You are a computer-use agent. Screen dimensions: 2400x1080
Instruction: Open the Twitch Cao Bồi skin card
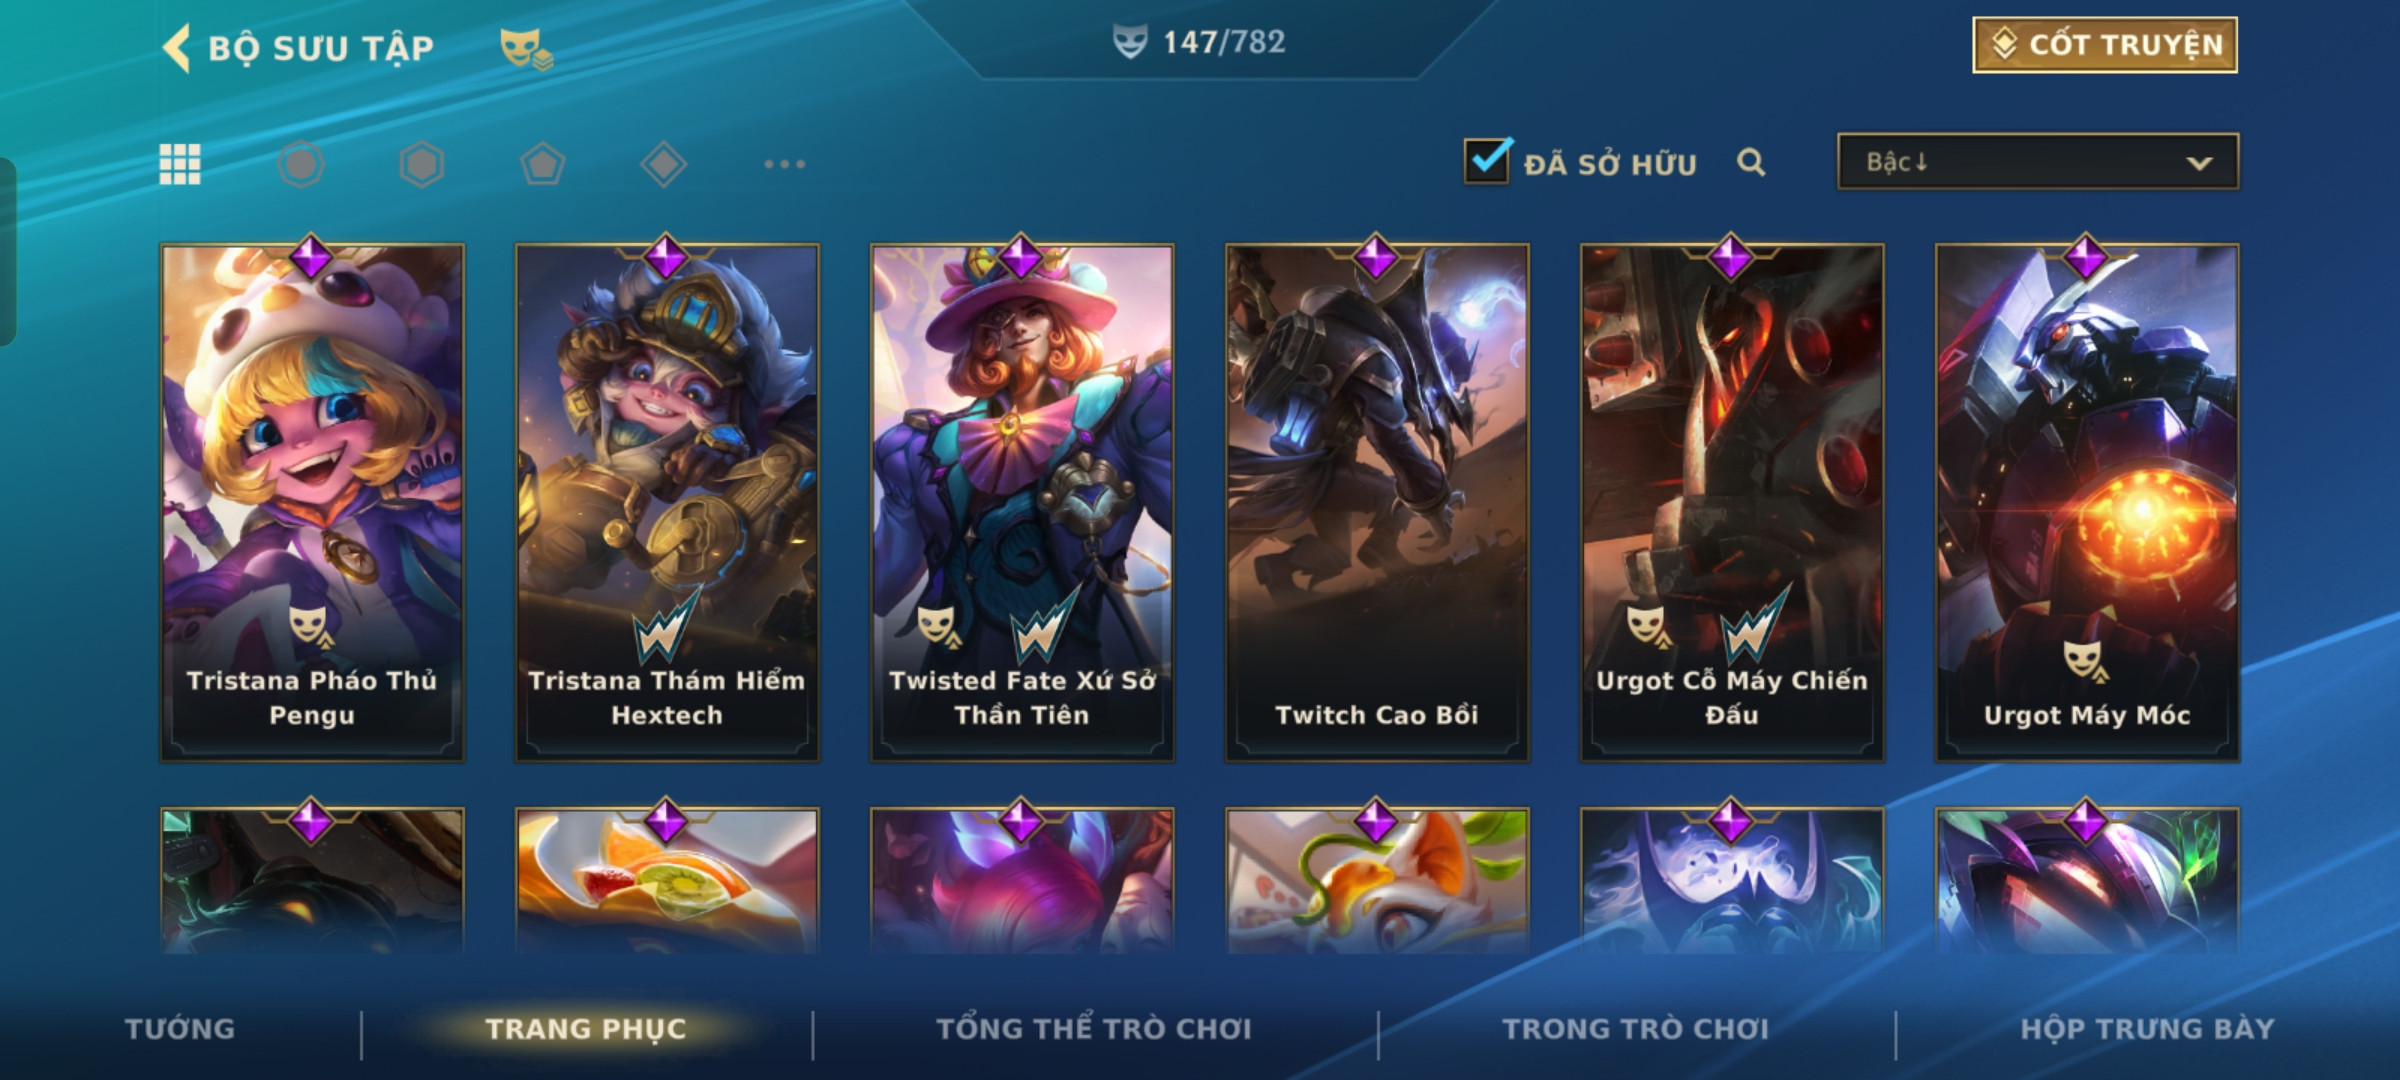click(1377, 503)
